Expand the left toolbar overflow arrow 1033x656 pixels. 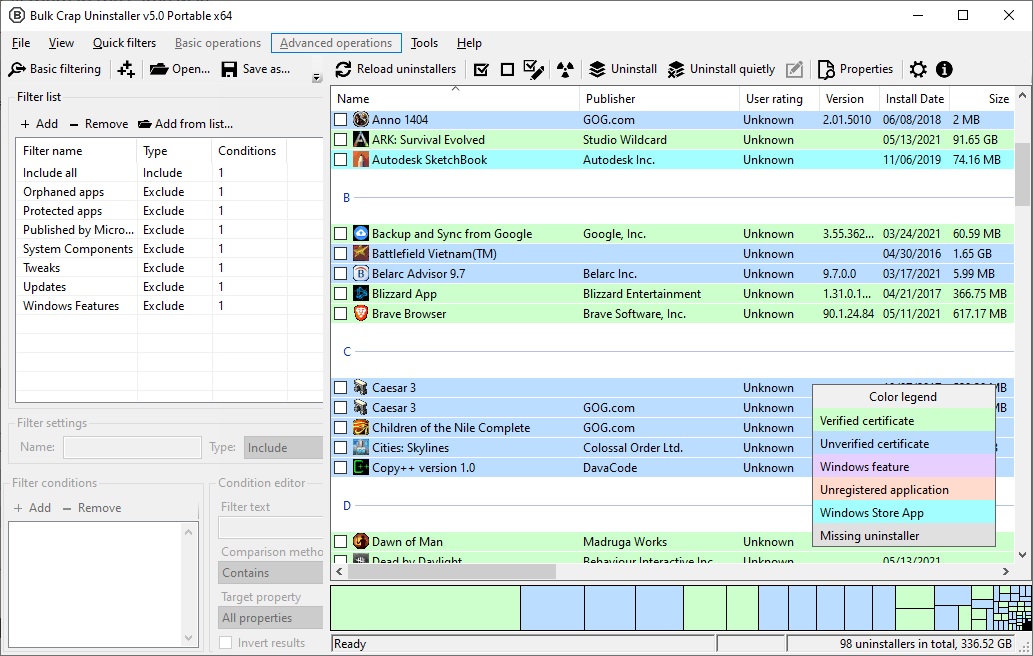point(316,78)
